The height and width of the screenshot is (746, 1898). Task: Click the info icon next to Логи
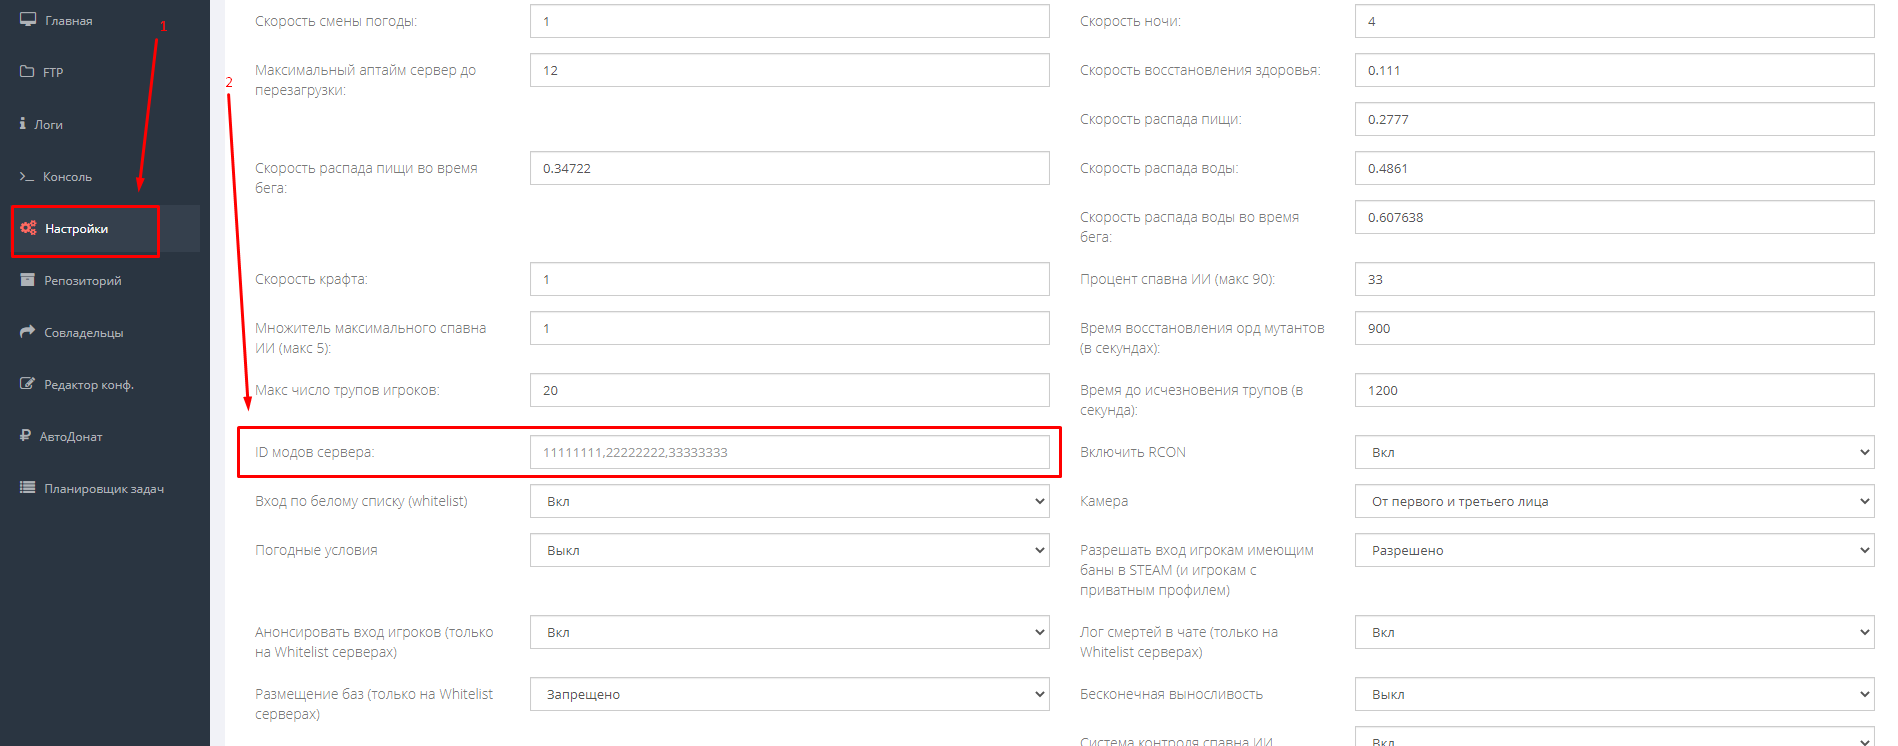coord(23,124)
